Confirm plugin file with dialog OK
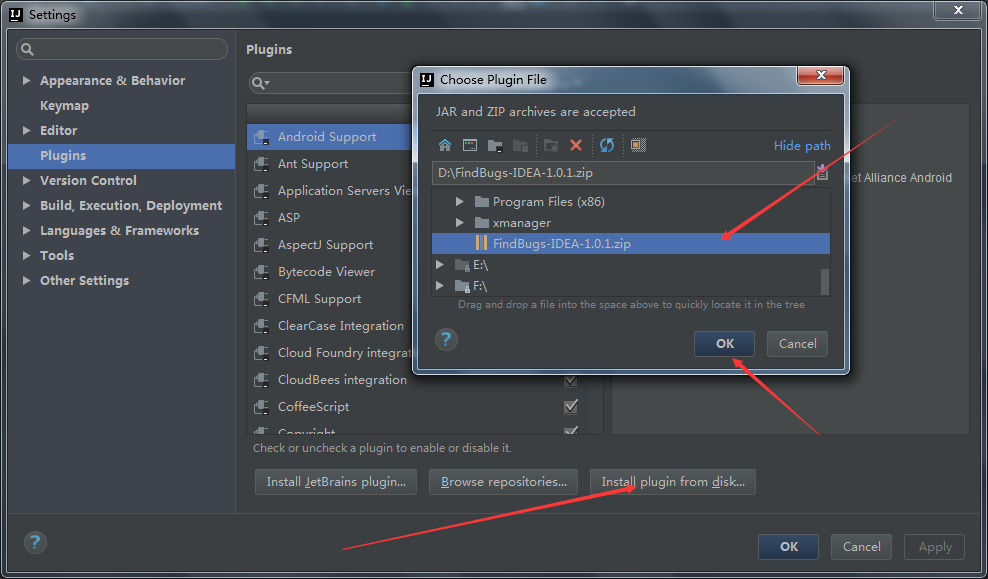 coord(725,344)
